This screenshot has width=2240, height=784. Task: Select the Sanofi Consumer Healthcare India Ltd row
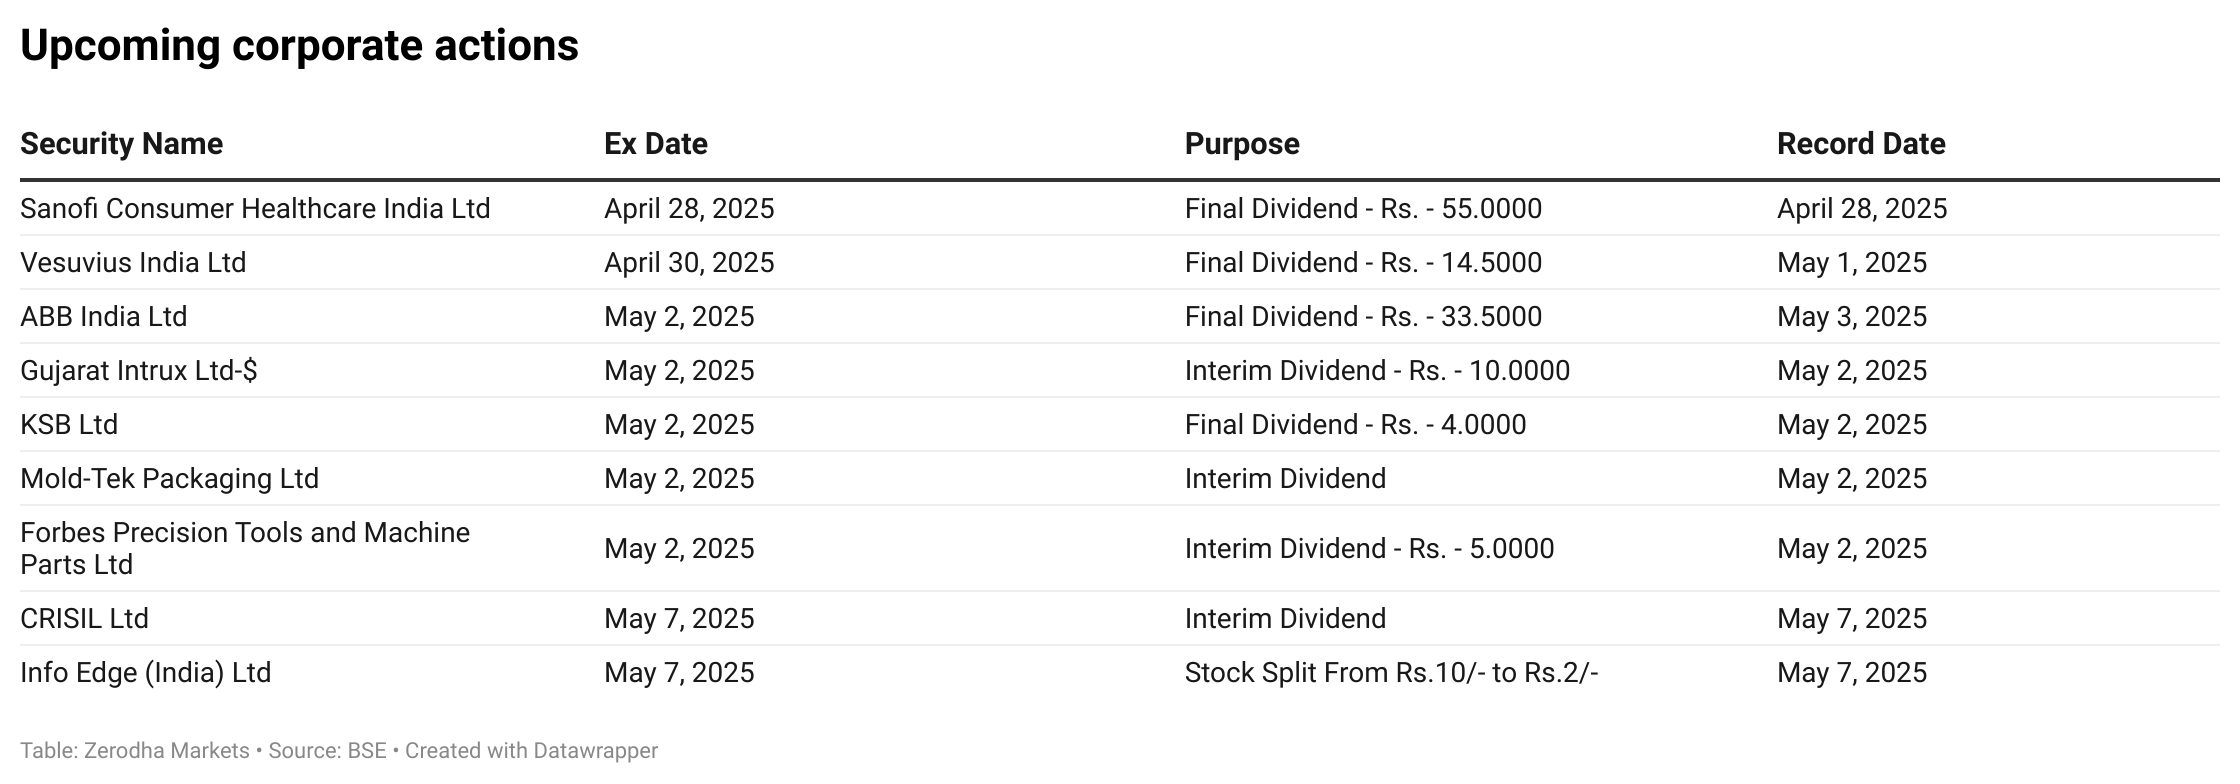1119,209
